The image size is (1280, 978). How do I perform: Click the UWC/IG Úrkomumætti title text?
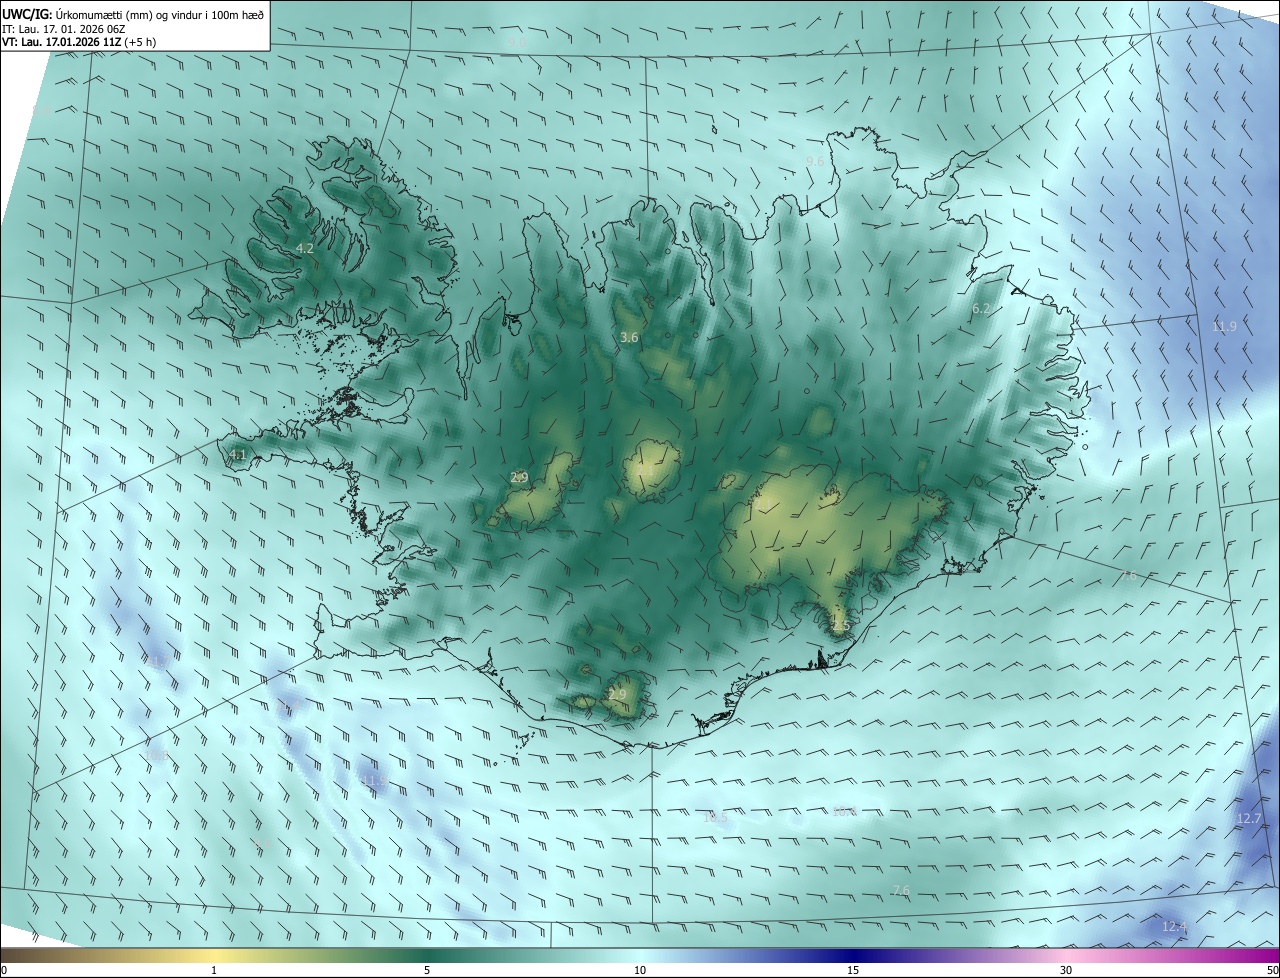pos(133,13)
